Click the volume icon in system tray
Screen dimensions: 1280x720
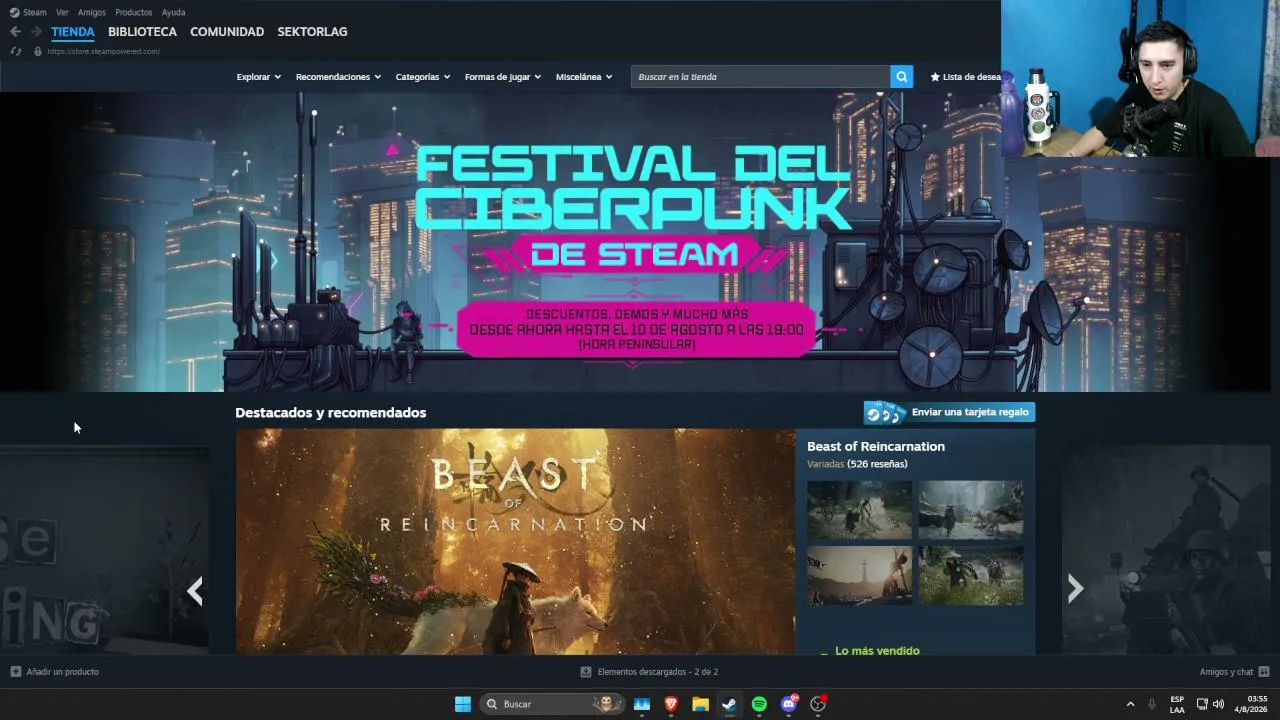tap(1218, 704)
